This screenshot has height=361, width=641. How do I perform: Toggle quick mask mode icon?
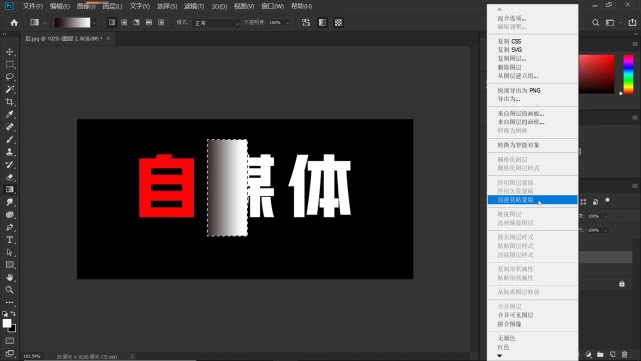pyautogui.click(x=10, y=341)
